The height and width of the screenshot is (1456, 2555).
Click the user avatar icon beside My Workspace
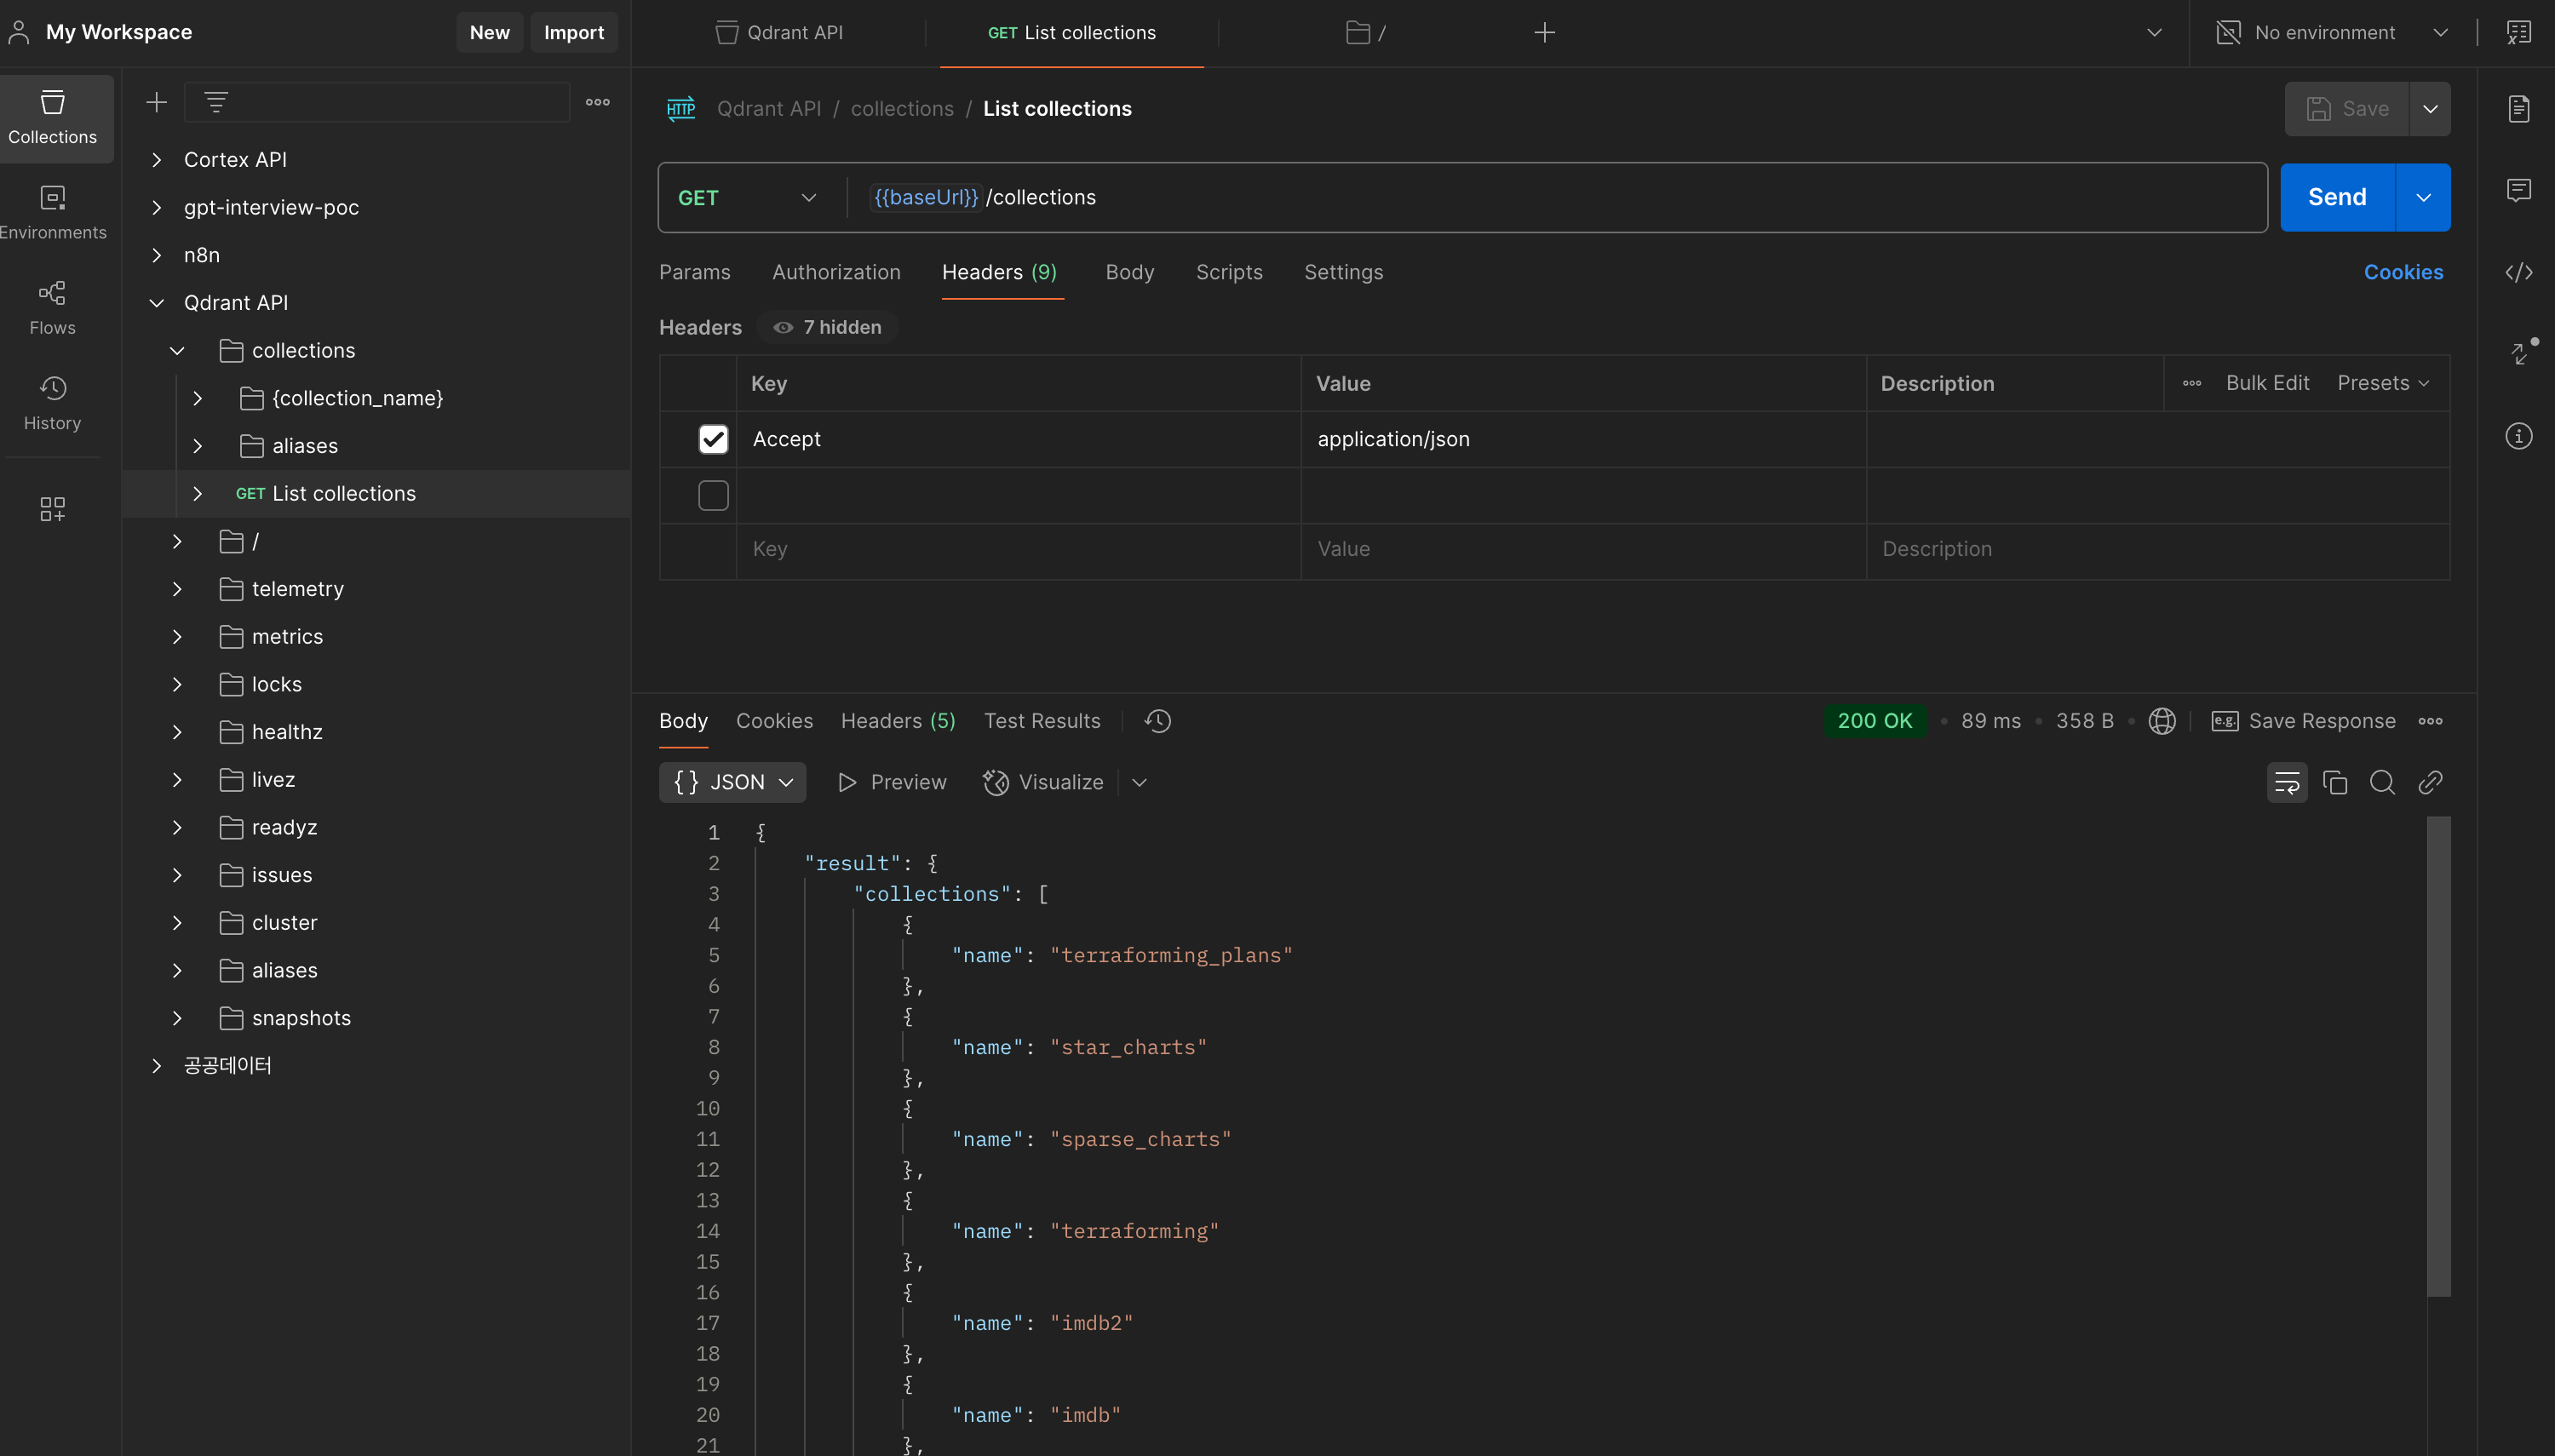coord(19,32)
